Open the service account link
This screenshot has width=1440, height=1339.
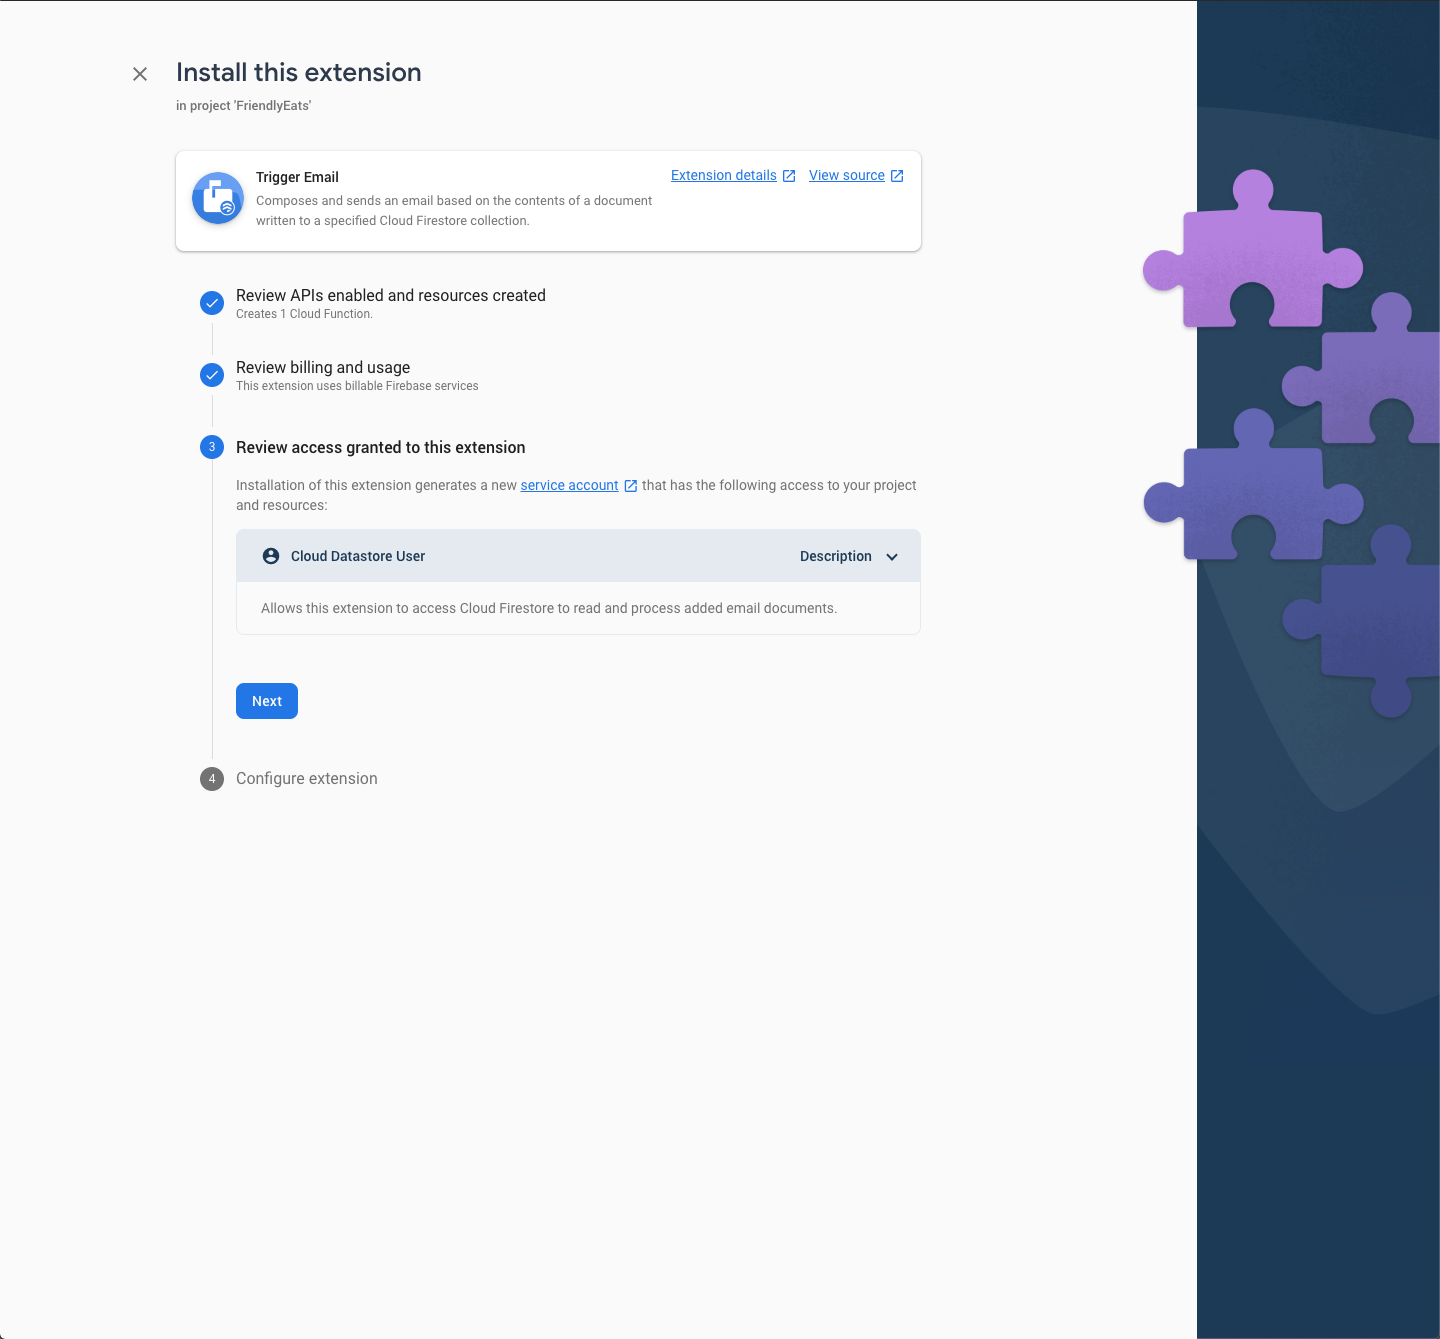(x=569, y=486)
